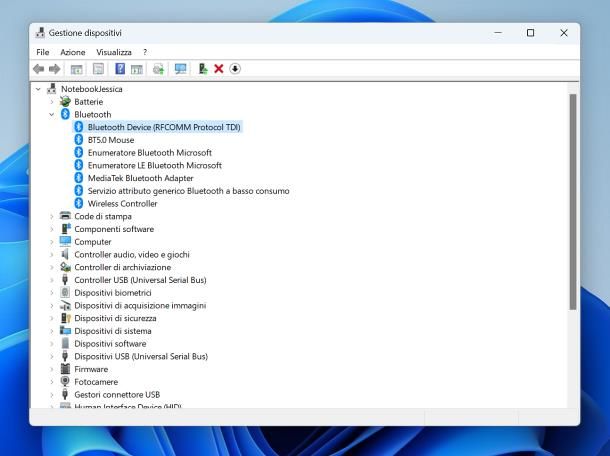Click the Bluetooth icon beside Wireless Controller
Viewport: 610px width, 456px height.
click(x=79, y=203)
